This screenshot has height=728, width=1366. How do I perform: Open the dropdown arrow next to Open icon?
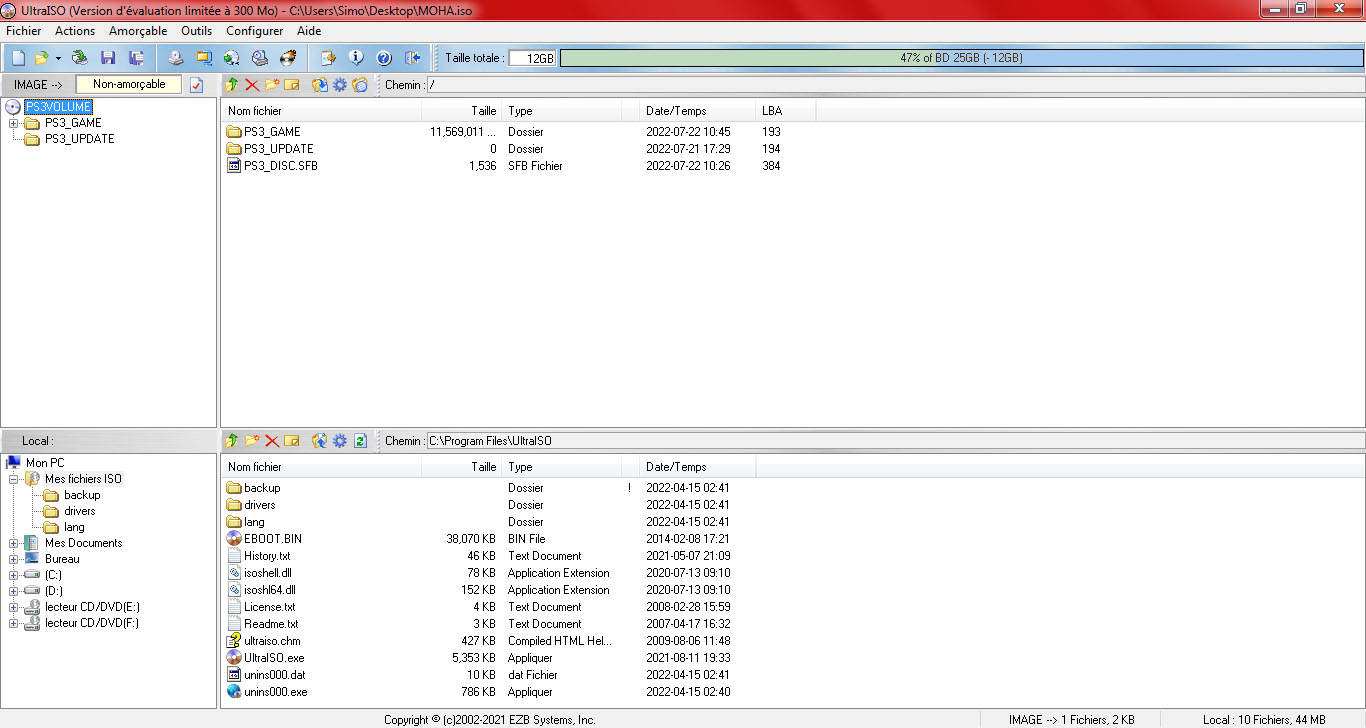tap(58, 59)
